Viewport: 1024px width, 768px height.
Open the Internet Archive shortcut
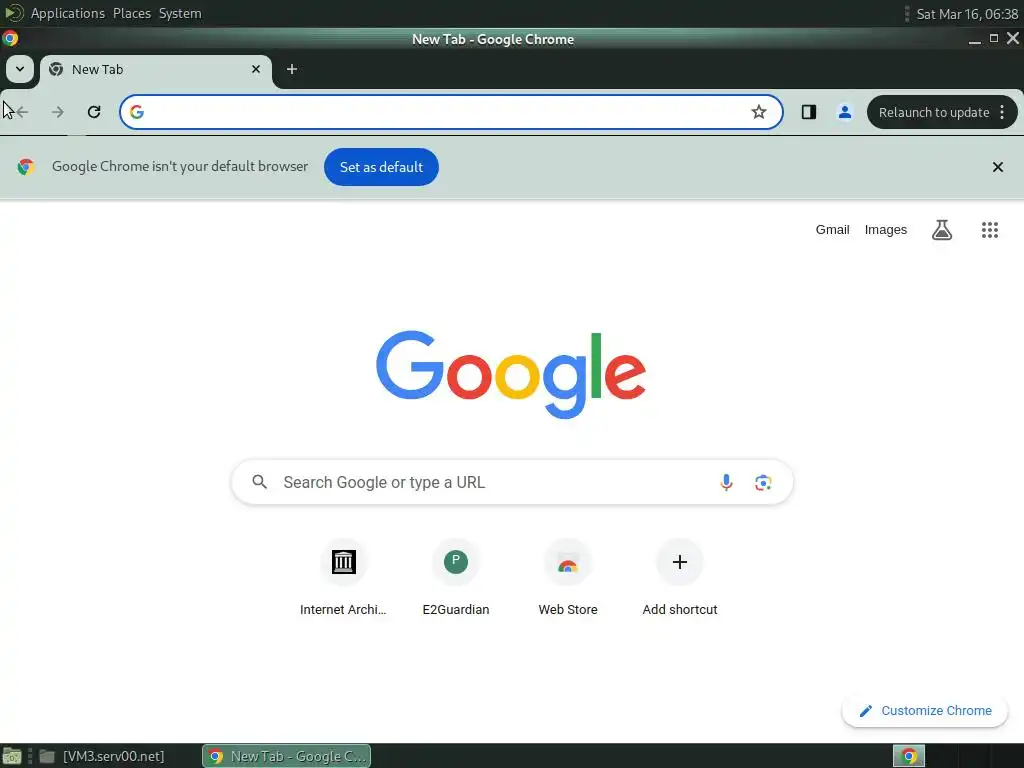[x=343, y=579]
